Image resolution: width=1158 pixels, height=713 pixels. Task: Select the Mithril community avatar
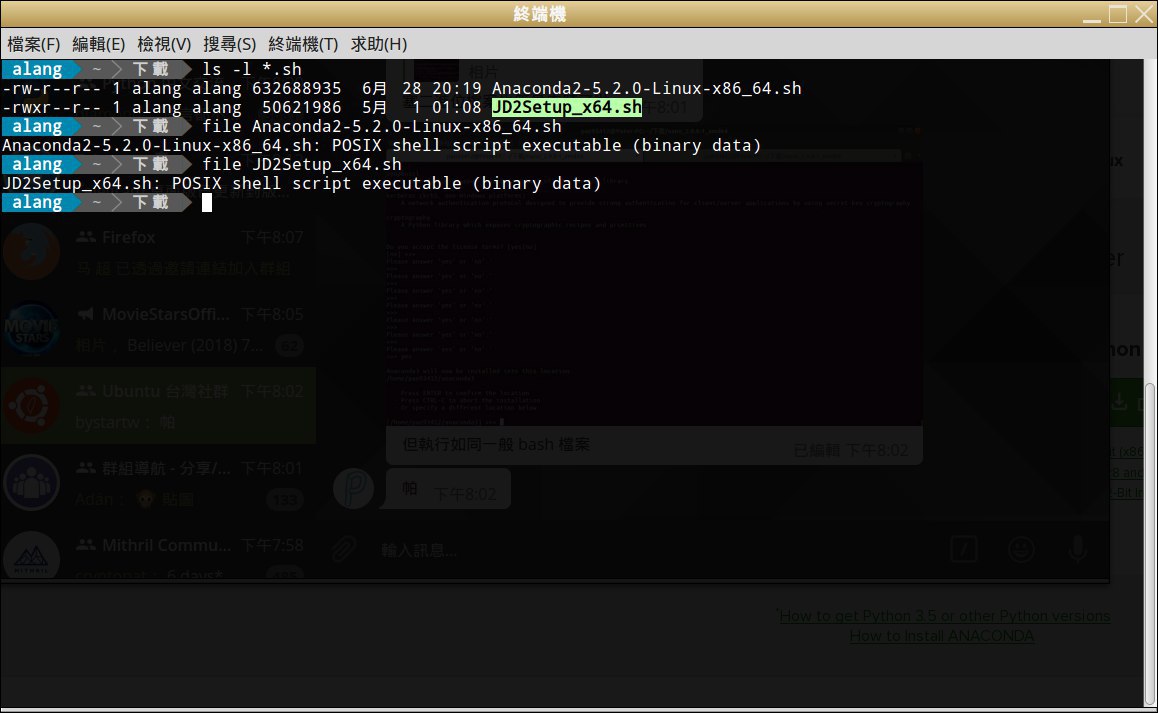point(31,556)
